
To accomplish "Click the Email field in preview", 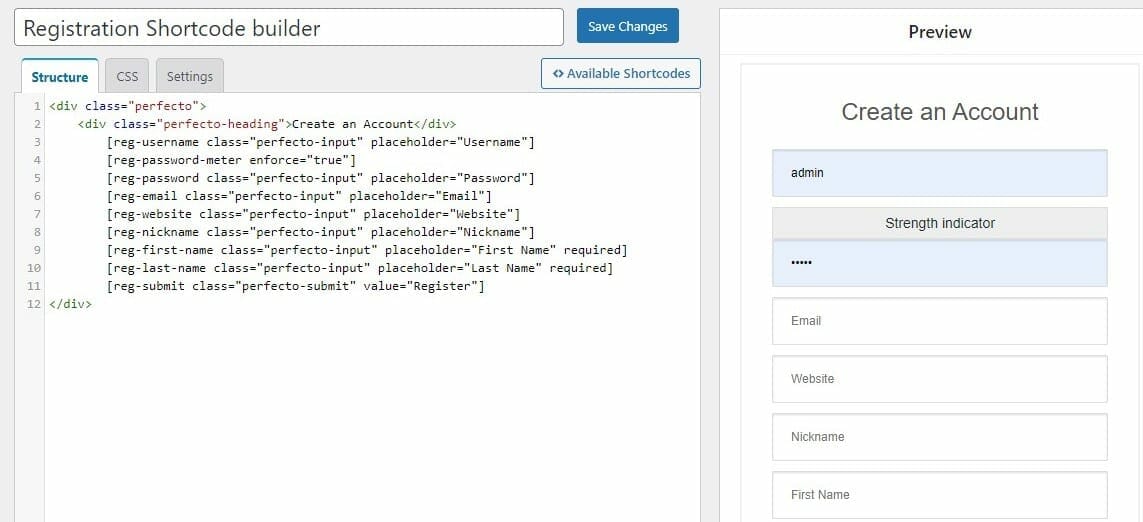I will click(x=940, y=321).
